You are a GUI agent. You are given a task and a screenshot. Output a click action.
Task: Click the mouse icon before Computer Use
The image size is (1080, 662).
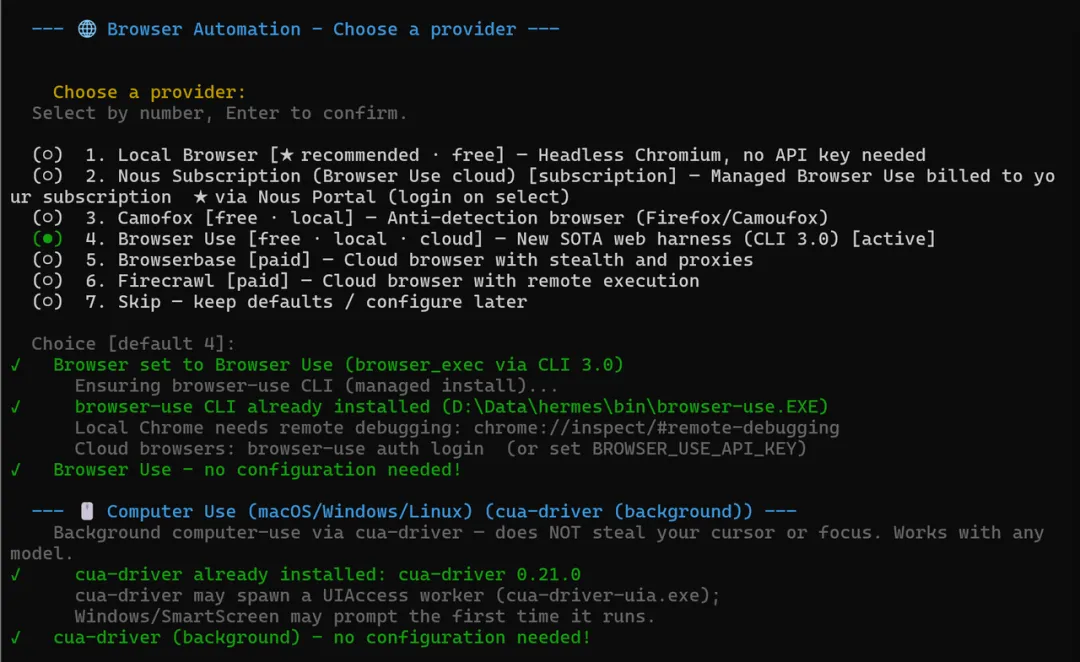[x=87, y=511]
